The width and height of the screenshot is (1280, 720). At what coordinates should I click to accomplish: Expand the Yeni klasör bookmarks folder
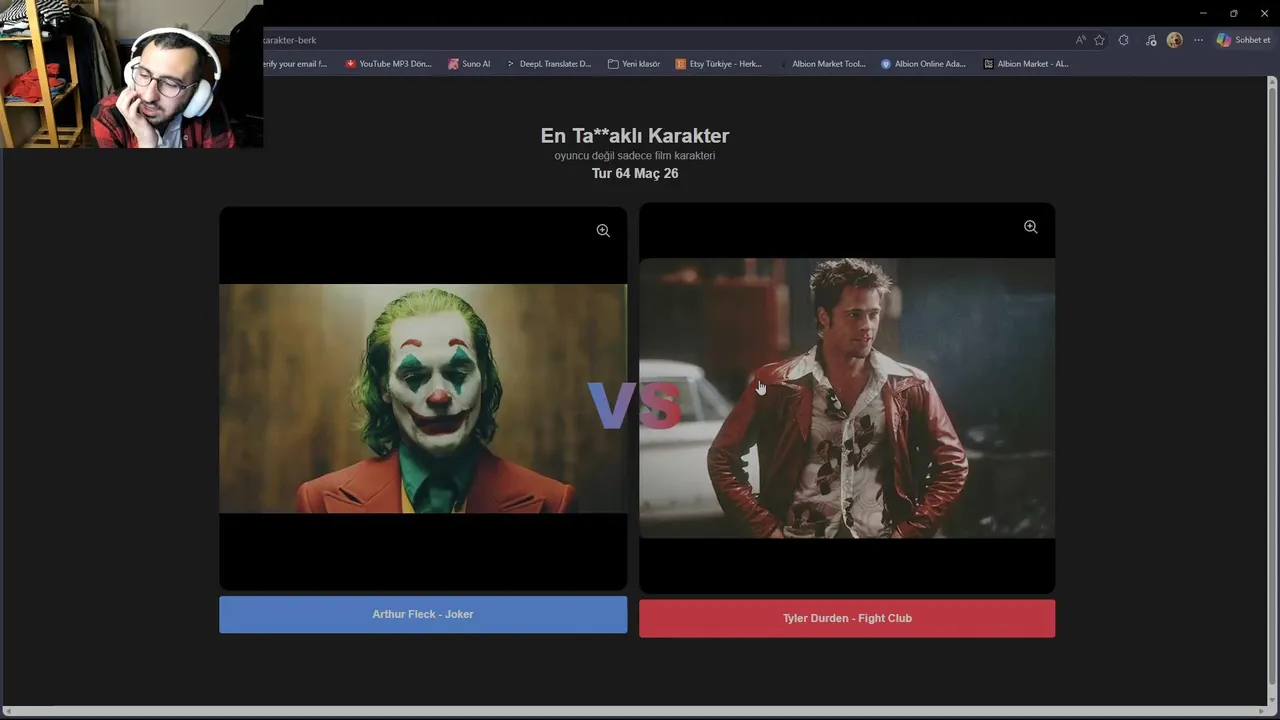[634, 64]
